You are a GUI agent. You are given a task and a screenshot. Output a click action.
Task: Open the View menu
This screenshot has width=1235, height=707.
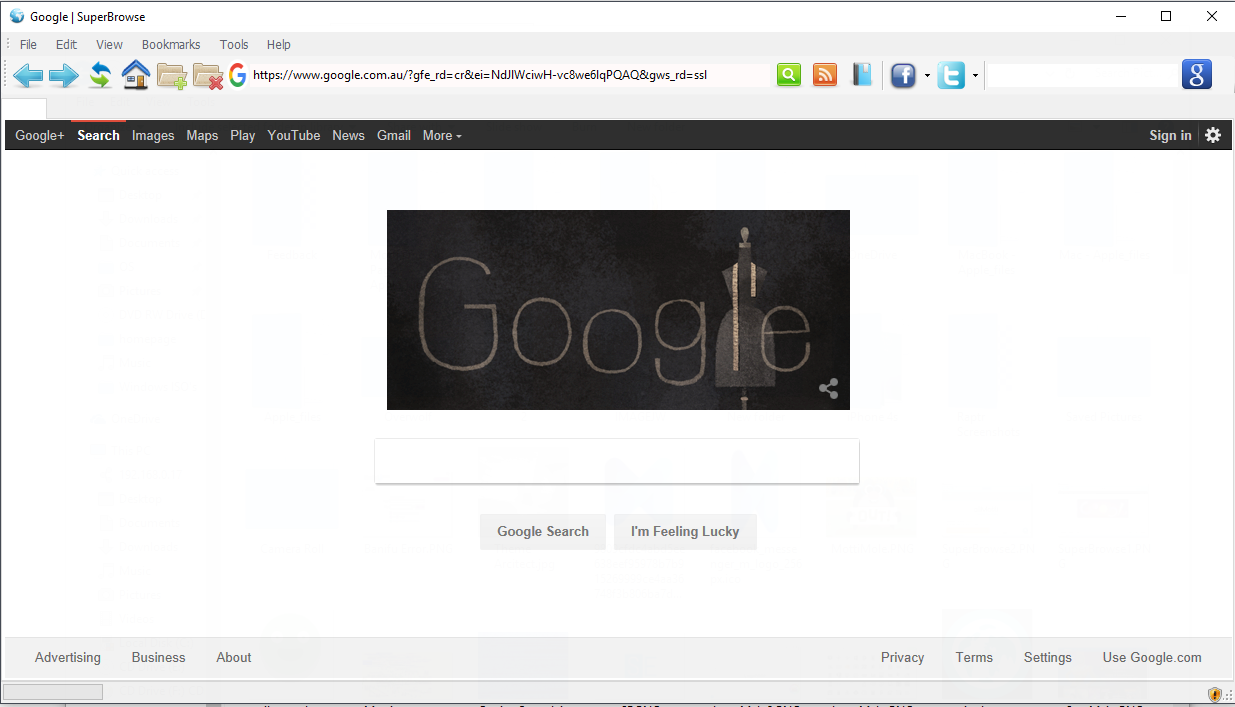(x=109, y=44)
